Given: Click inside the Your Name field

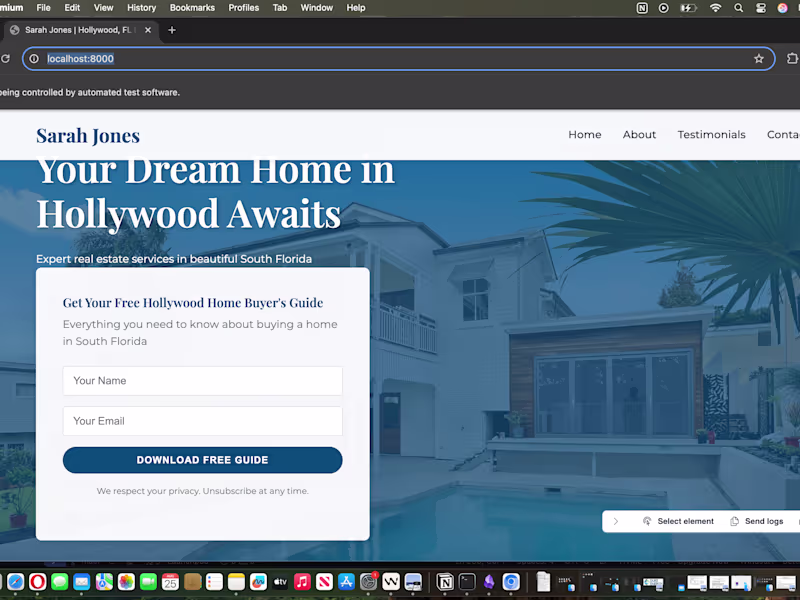Looking at the screenshot, I should point(202,381).
